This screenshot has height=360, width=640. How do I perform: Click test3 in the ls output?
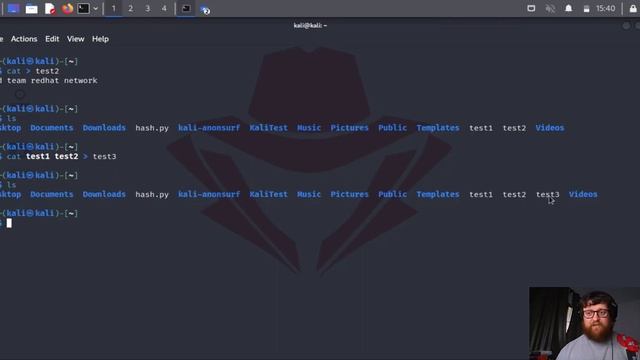pos(547,194)
